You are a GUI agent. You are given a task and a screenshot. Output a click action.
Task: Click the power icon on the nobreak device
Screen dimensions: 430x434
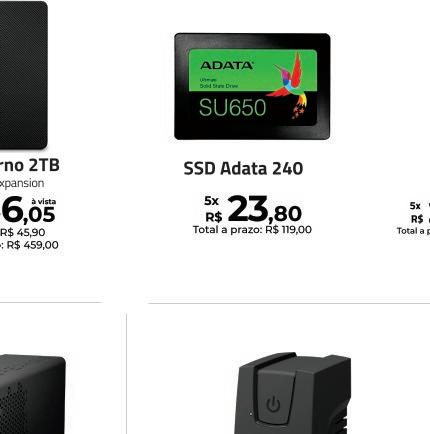[x=273, y=404]
